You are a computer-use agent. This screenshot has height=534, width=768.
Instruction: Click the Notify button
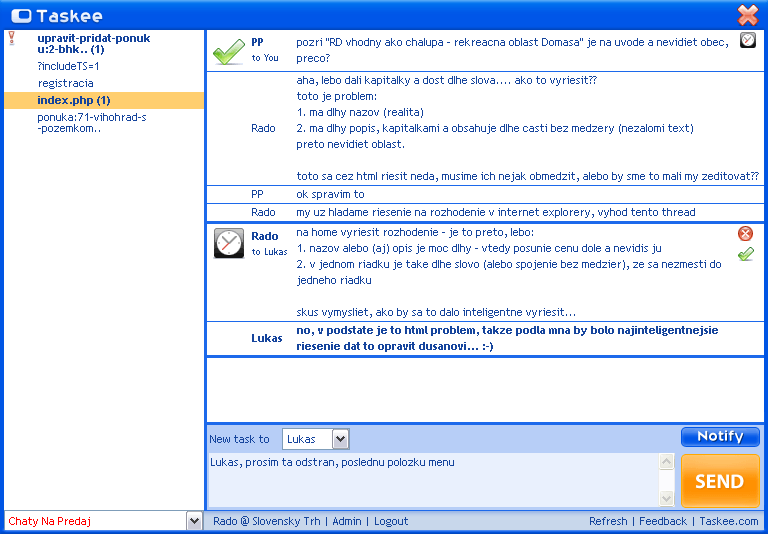[720, 437]
